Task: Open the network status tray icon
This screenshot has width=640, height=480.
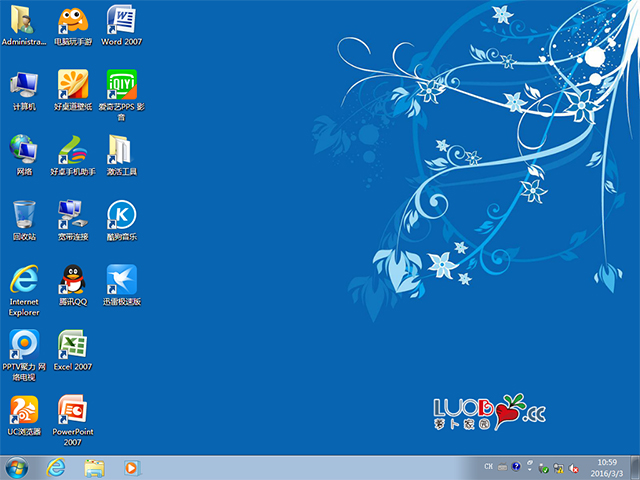Action: pos(558,467)
